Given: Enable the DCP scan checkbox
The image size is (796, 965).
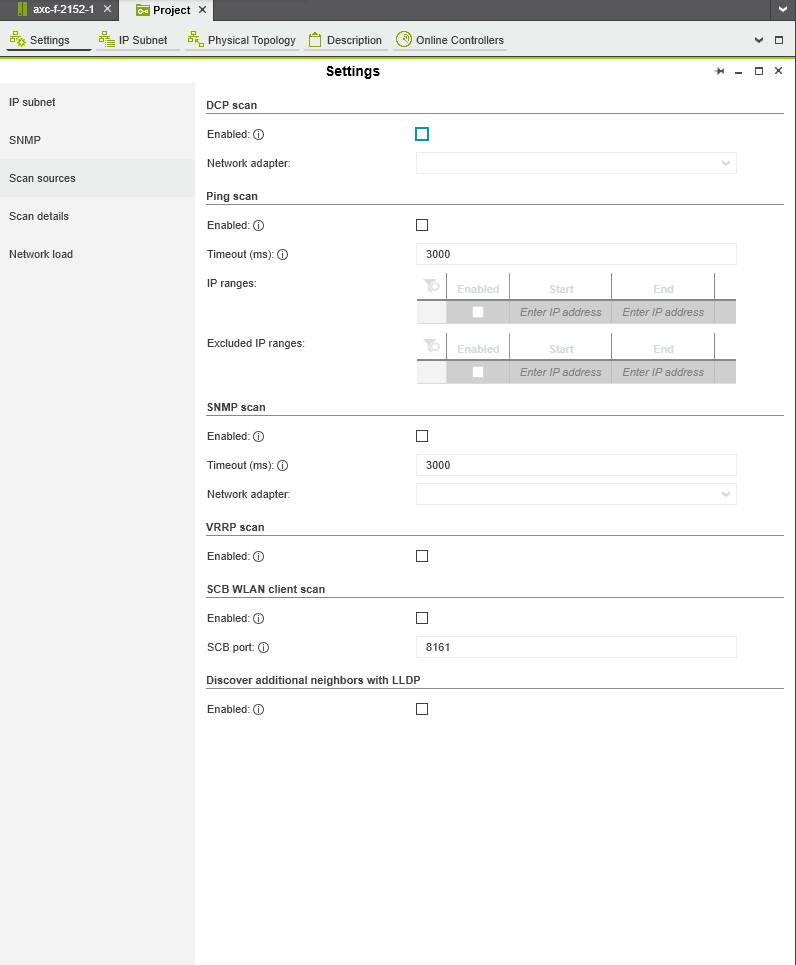Looking at the screenshot, I should coord(422,134).
